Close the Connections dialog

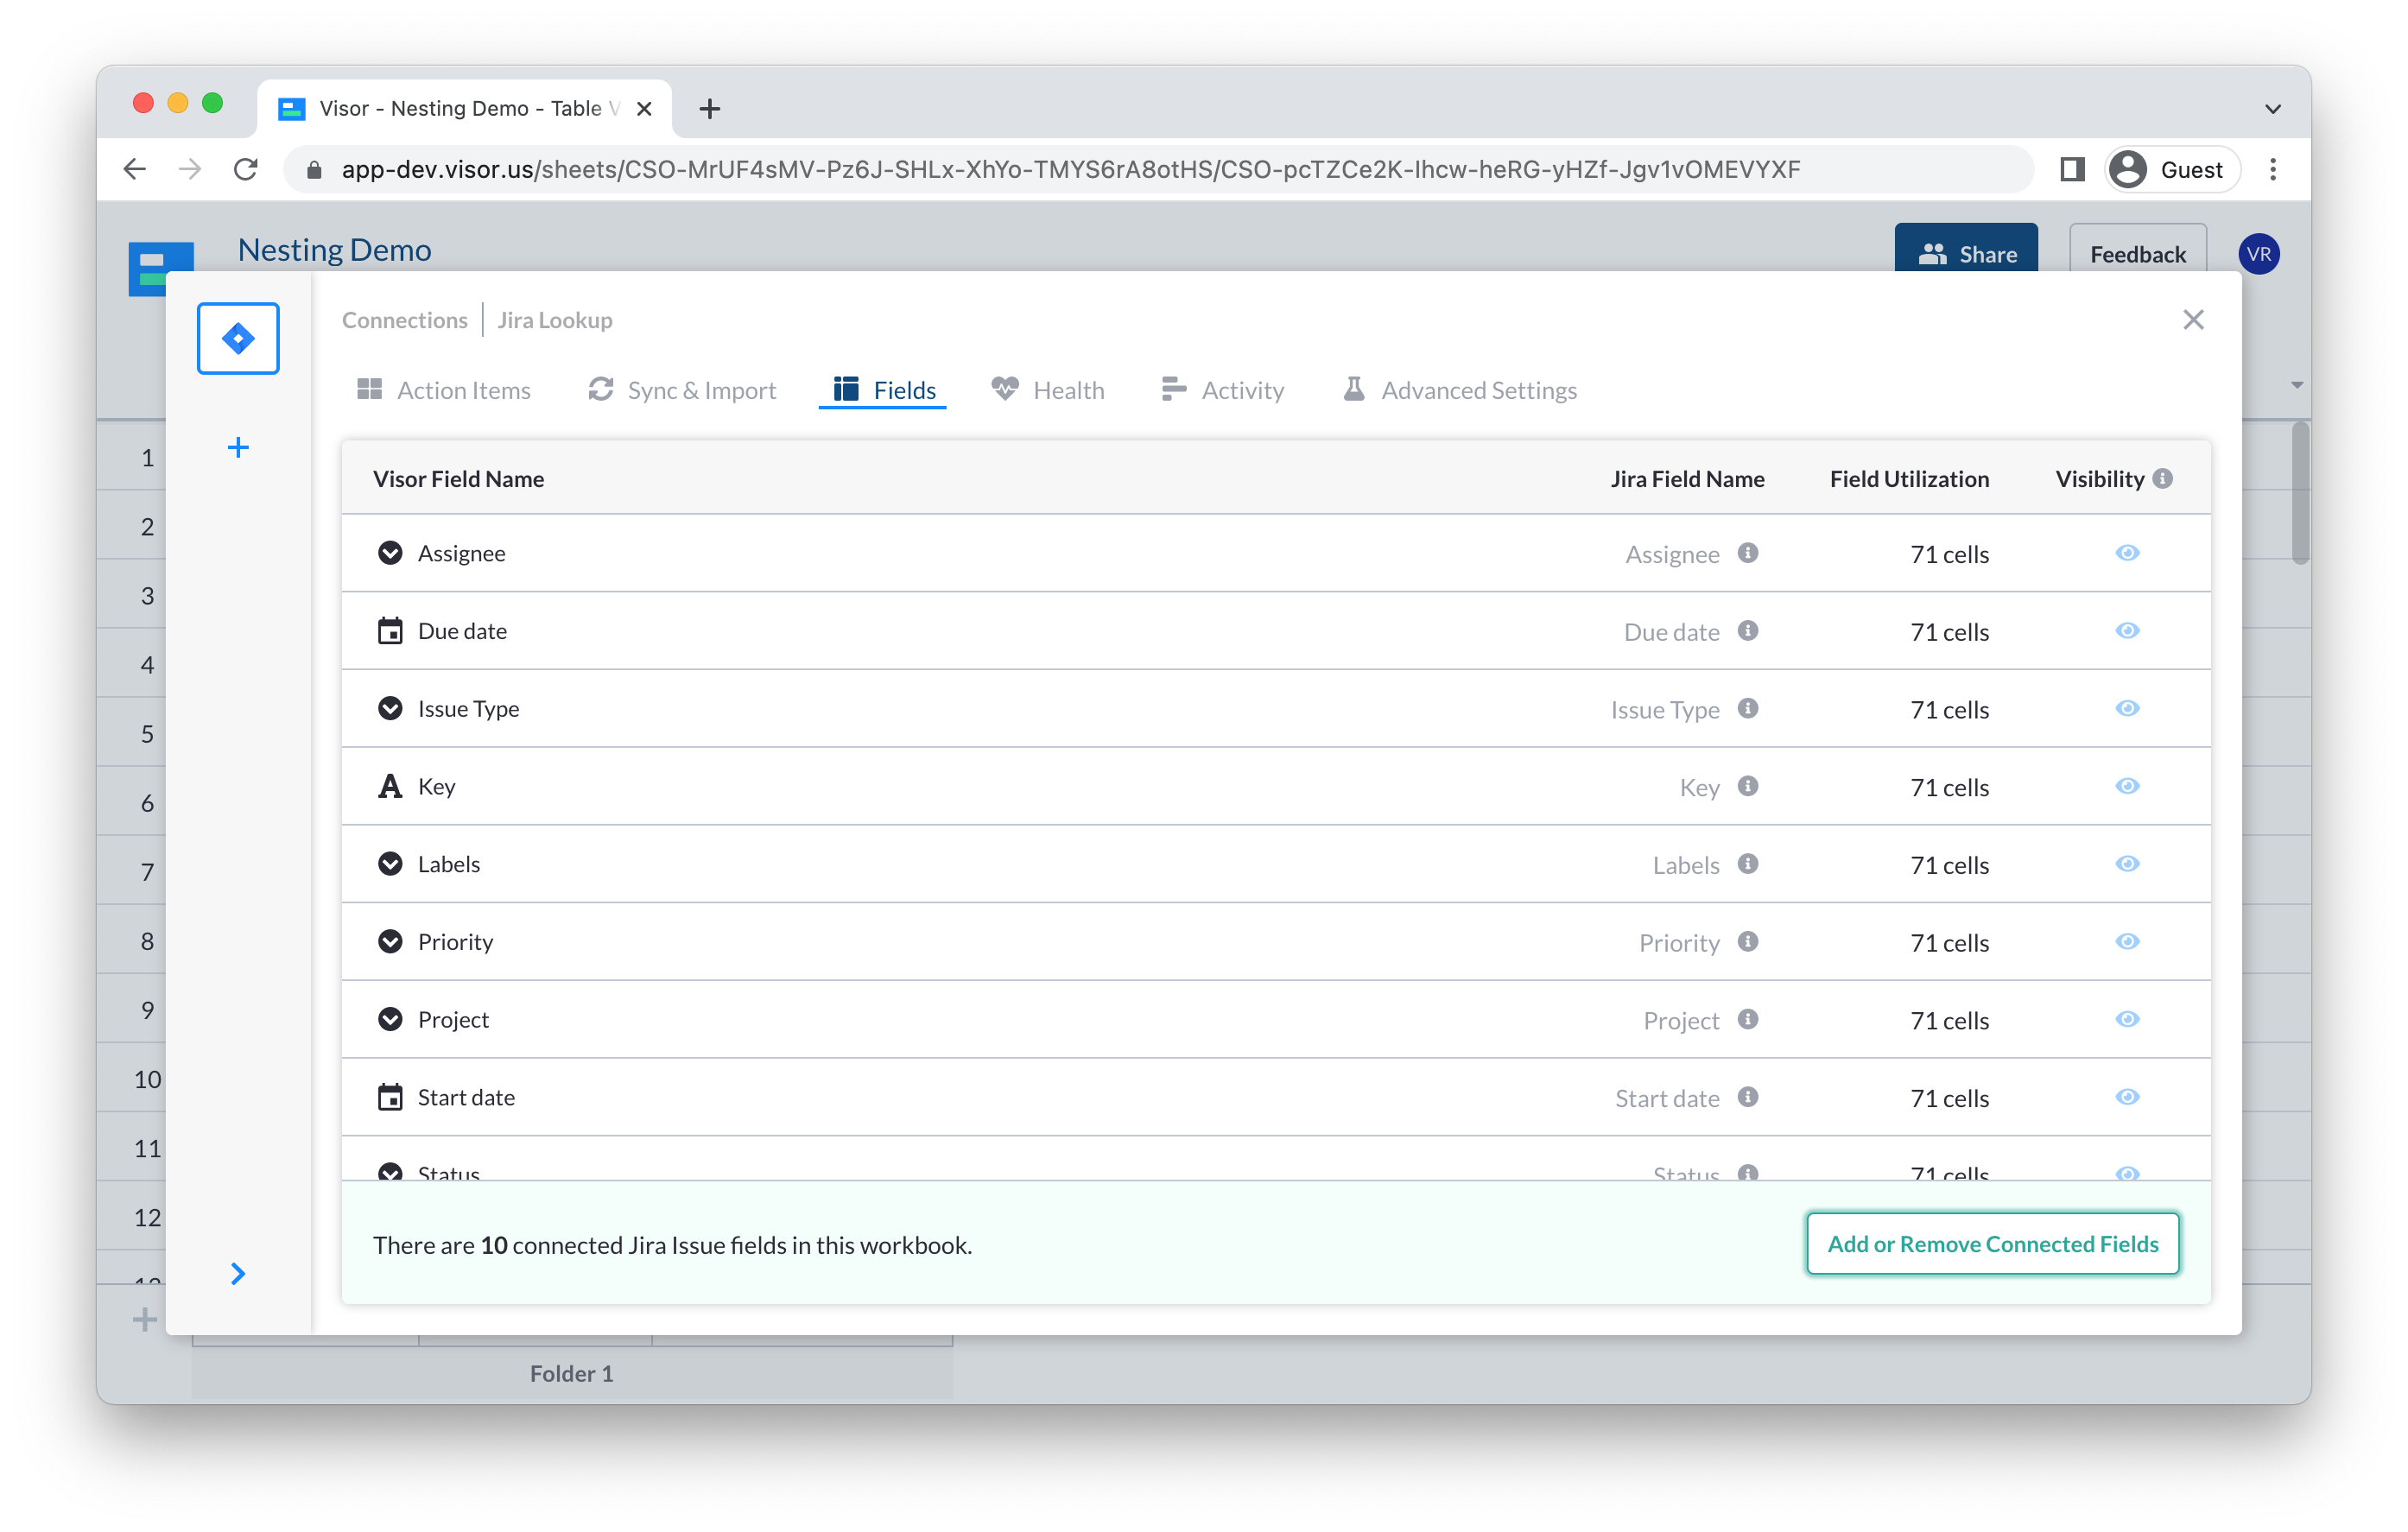pos(2193,320)
